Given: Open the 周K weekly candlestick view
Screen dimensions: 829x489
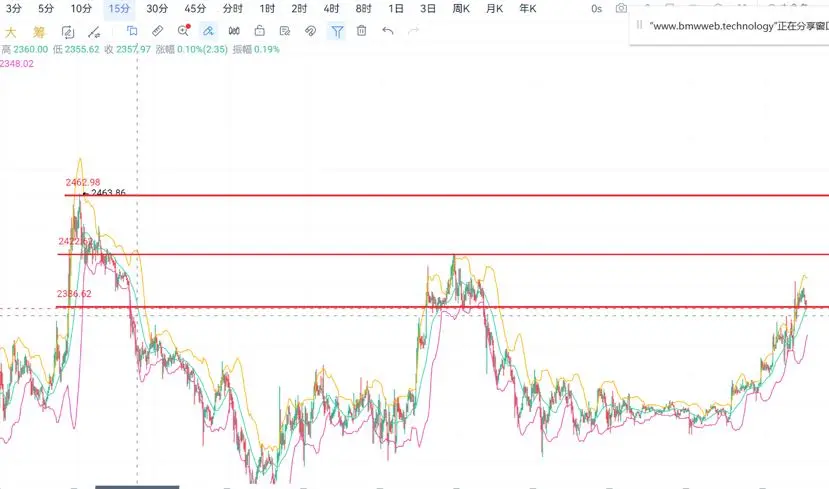Looking at the screenshot, I should [461, 8].
